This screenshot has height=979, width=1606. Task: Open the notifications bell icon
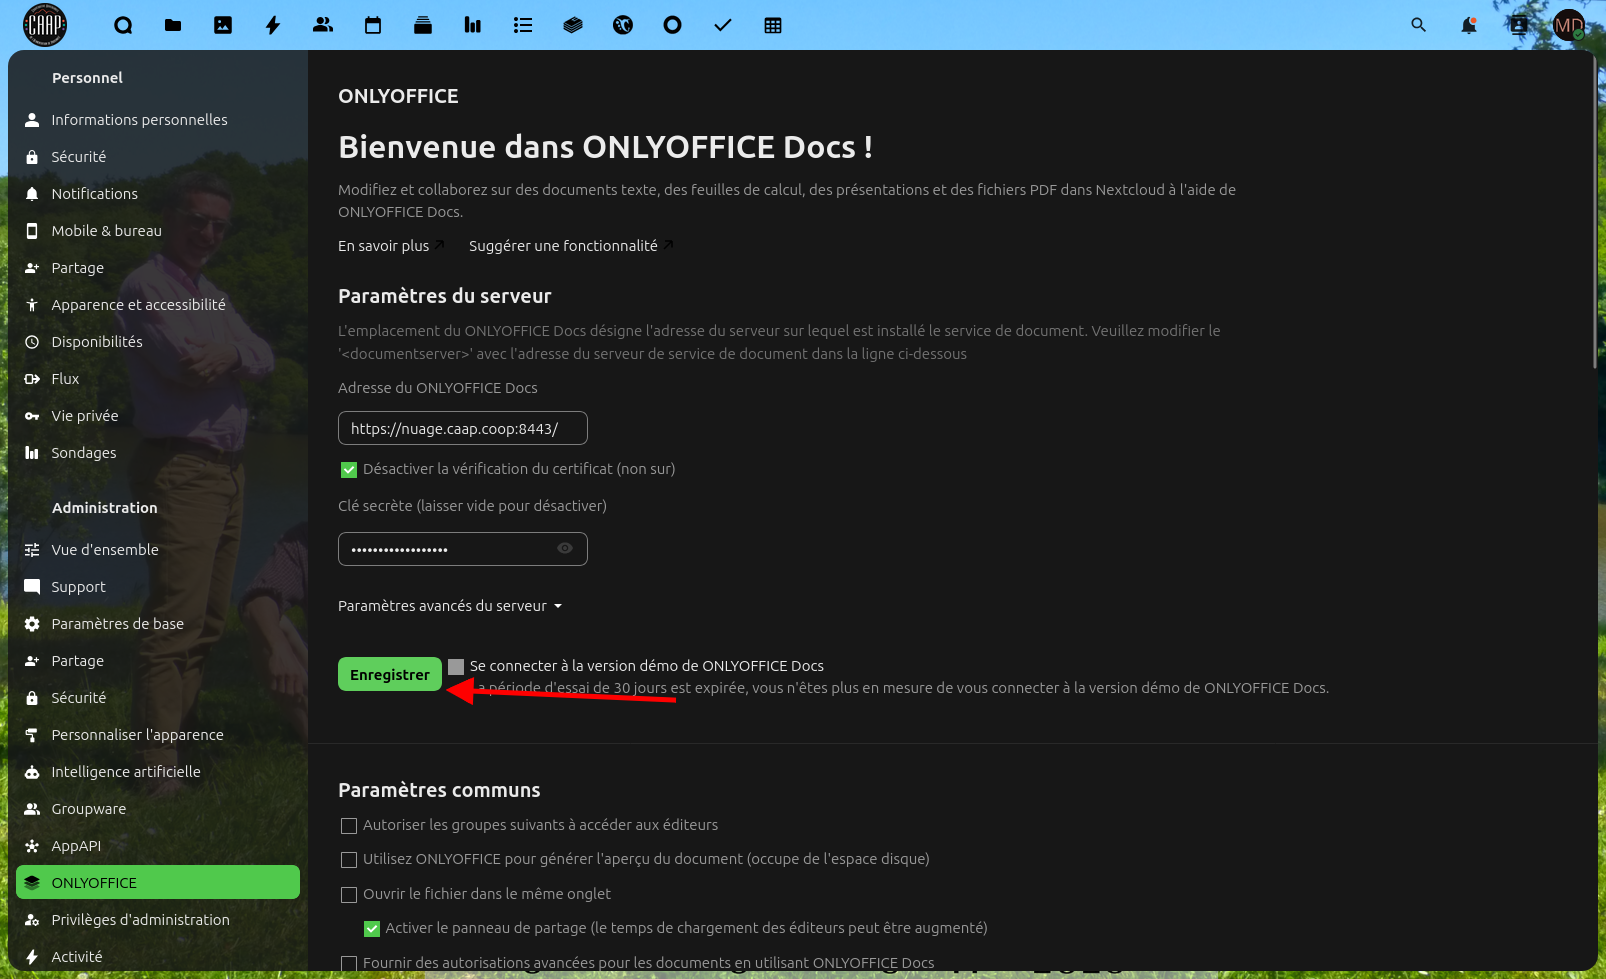(1469, 25)
